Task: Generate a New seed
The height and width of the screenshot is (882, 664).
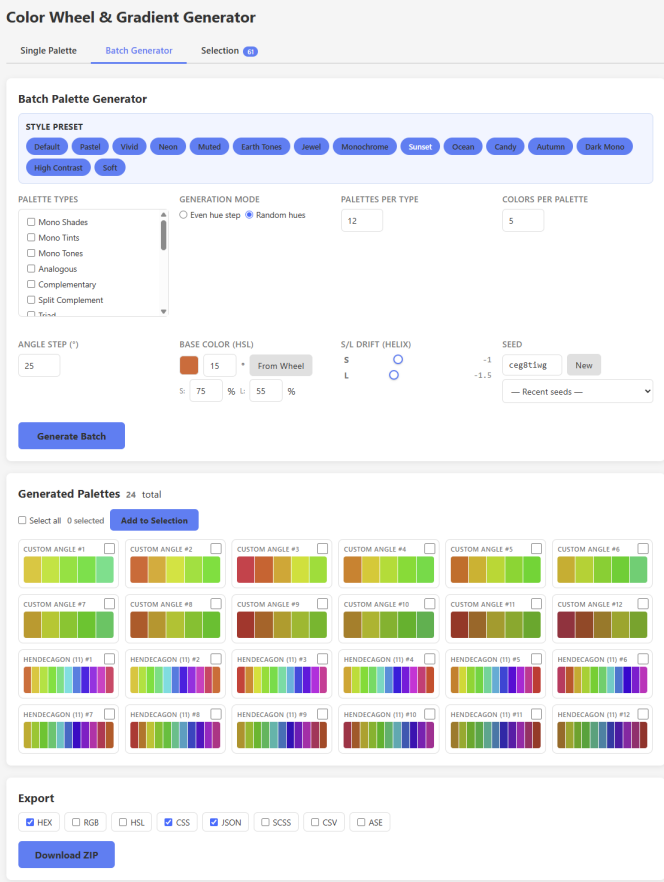Action: tap(584, 365)
